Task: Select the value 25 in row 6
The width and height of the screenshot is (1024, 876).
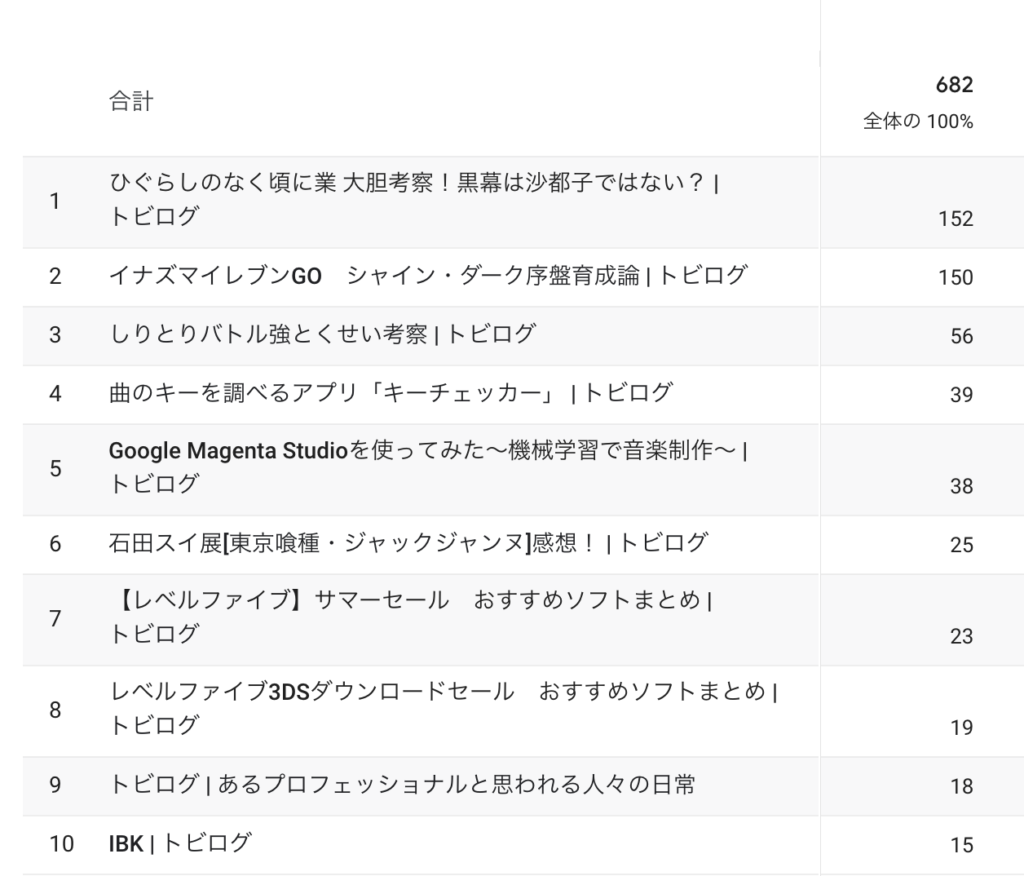Action: 961,545
